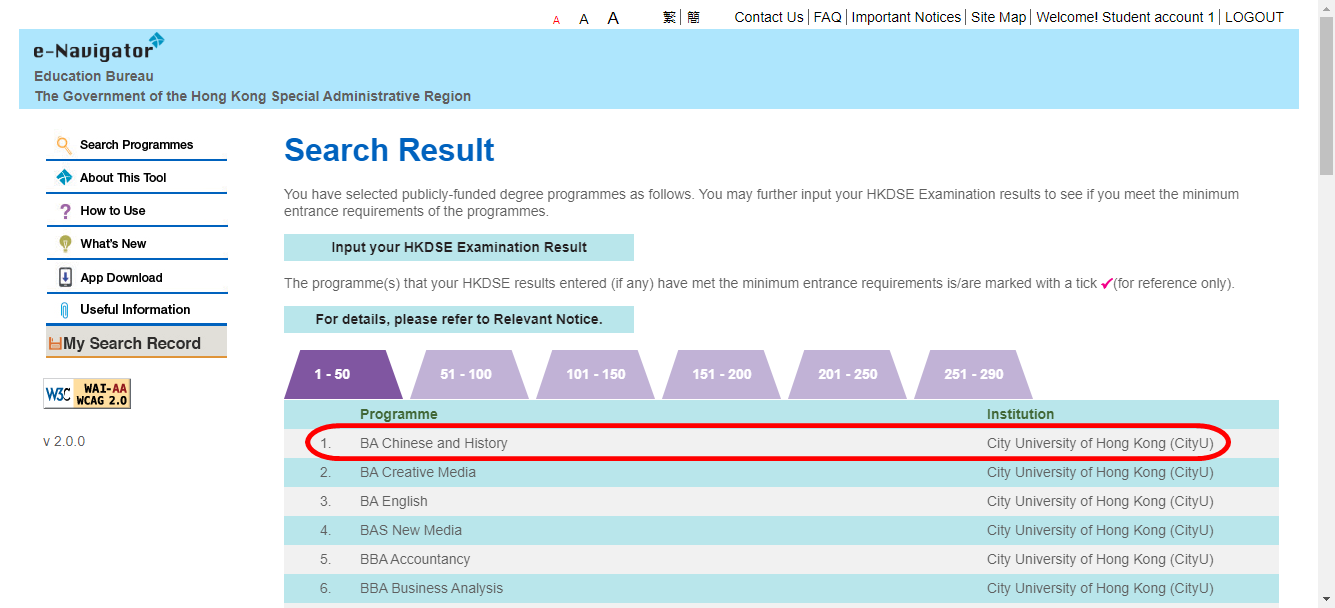Image resolution: width=1335 pixels, height=608 pixels.
Task: Select BA Chinese and History programme
Action: tap(434, 443)
